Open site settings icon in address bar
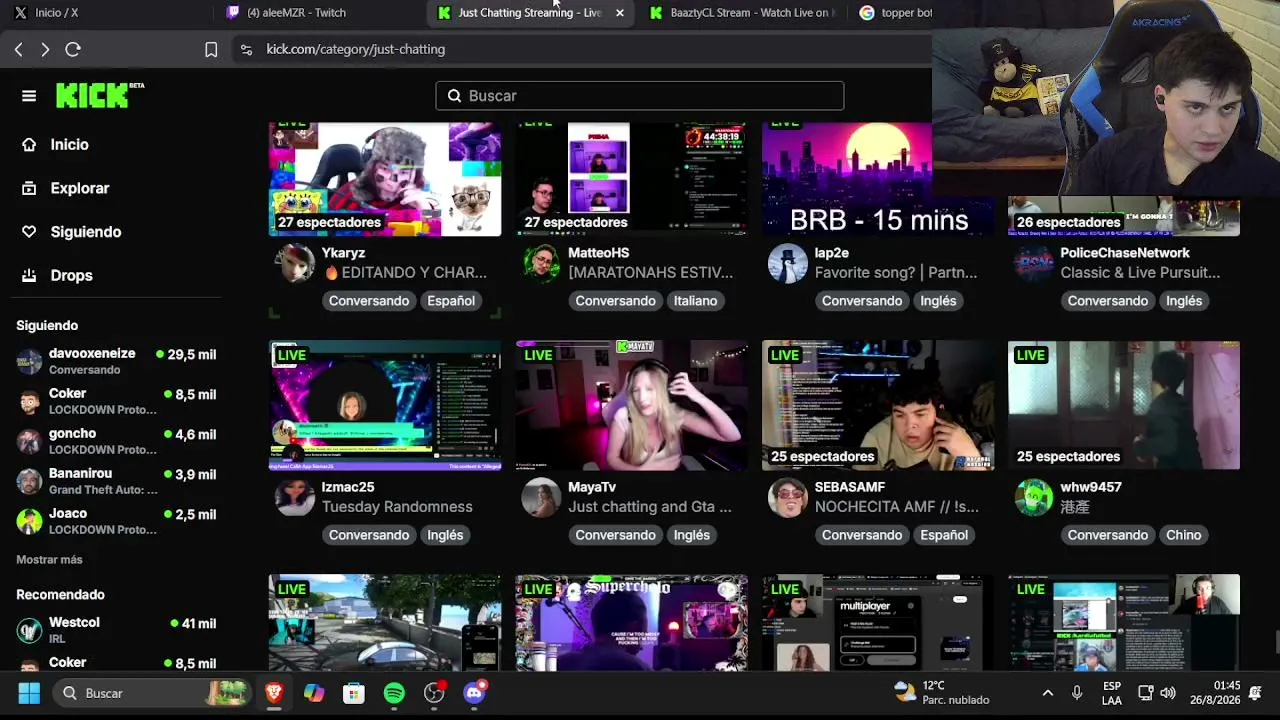 click(x=246, y=49)
